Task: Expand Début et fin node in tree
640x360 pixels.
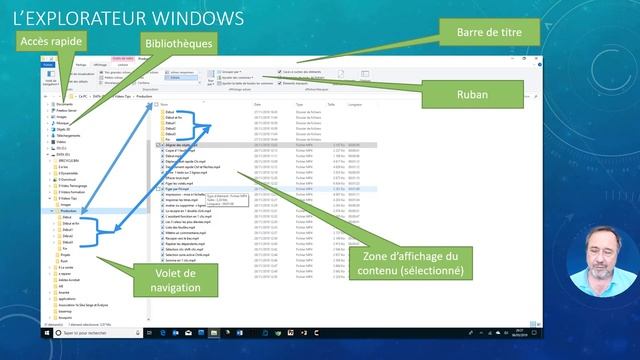Action: pyautogui.click(x=54, y=224)
